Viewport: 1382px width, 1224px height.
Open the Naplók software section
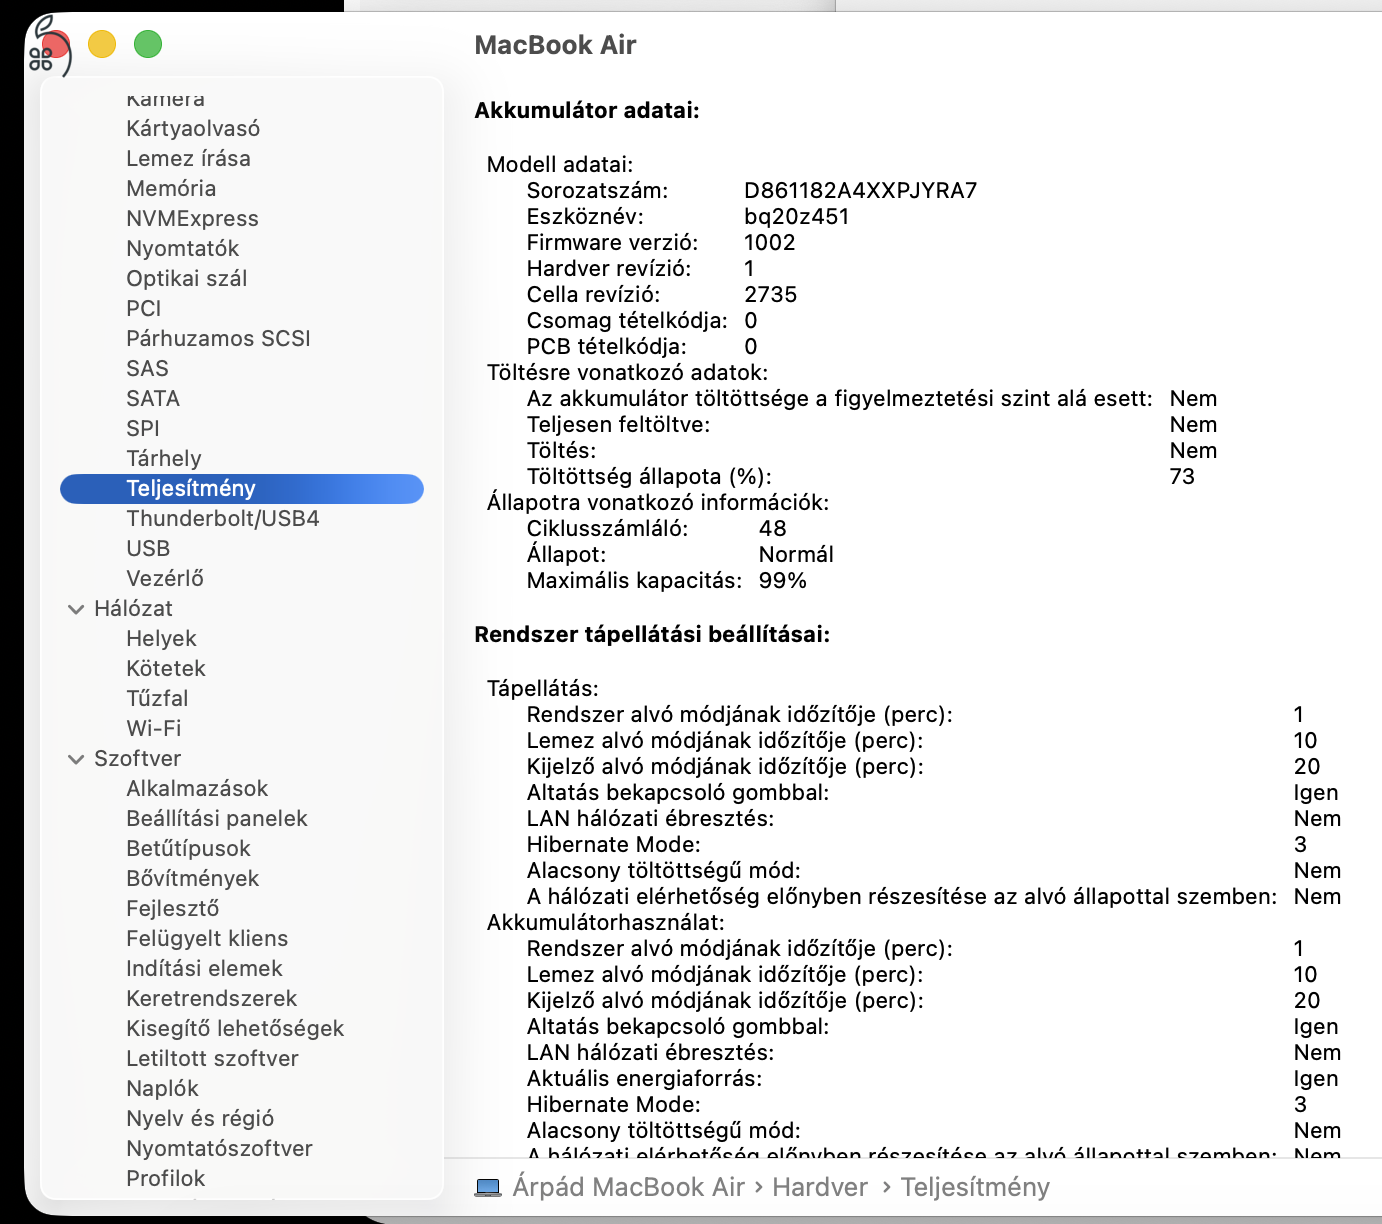162,1088
